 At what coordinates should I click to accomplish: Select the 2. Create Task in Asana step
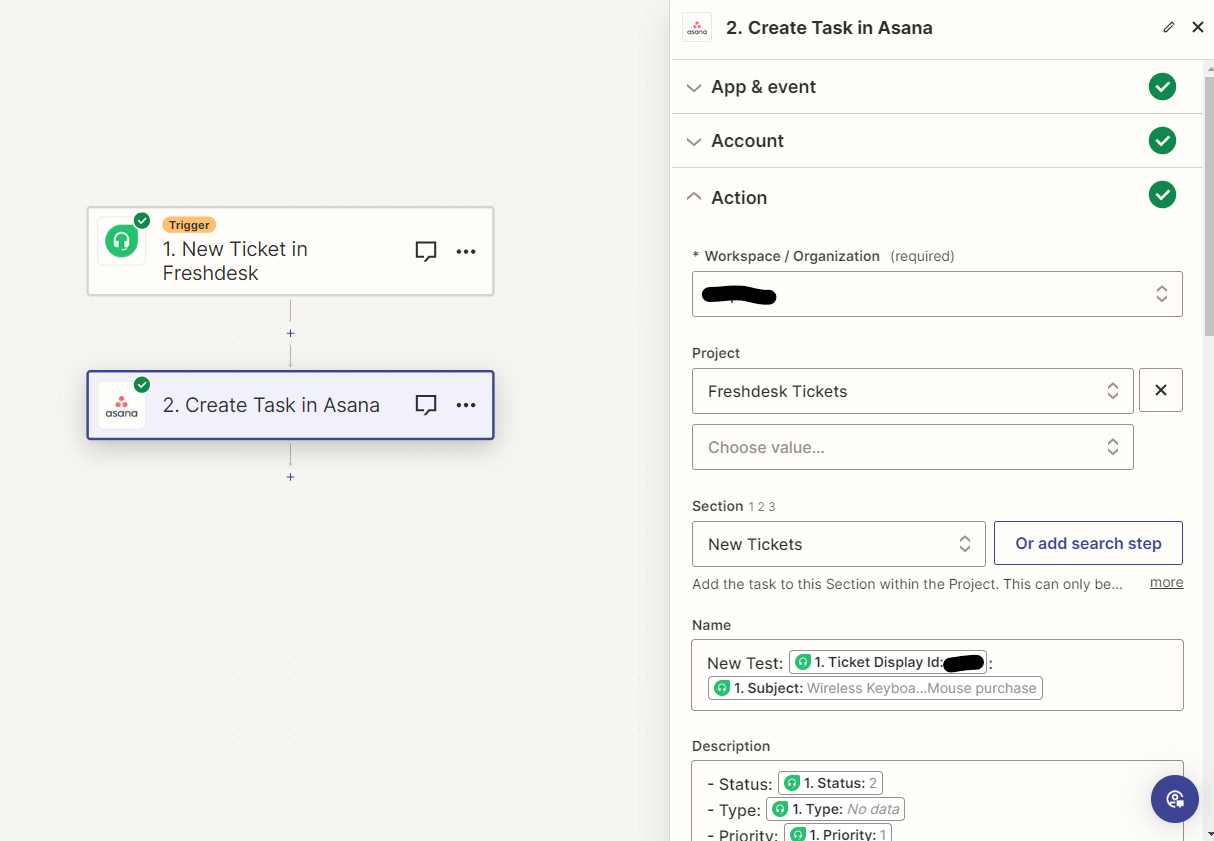[290, 405]
